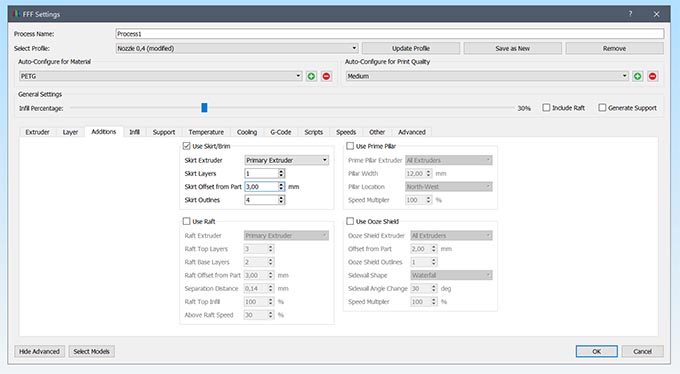Click the Select Models button
The image size is (680, 374).
[x=92, y=351]
